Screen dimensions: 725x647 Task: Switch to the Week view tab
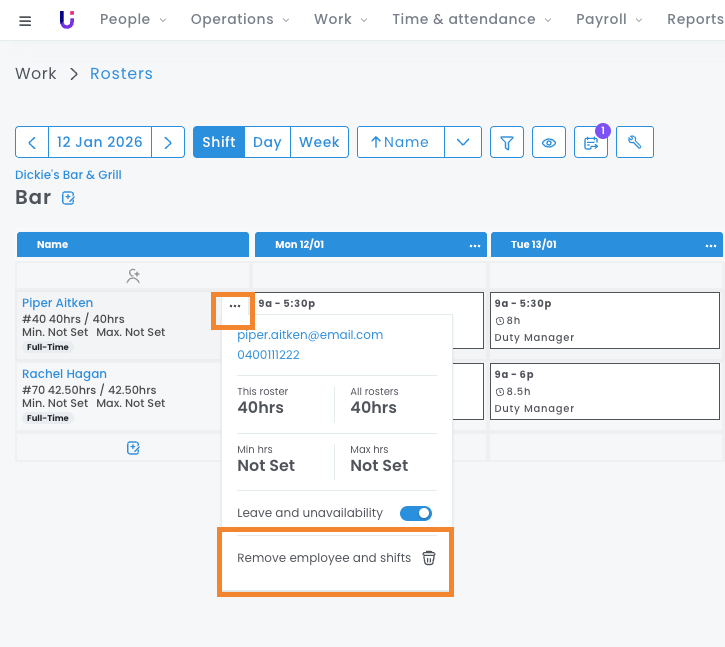[x=319, y=142]
